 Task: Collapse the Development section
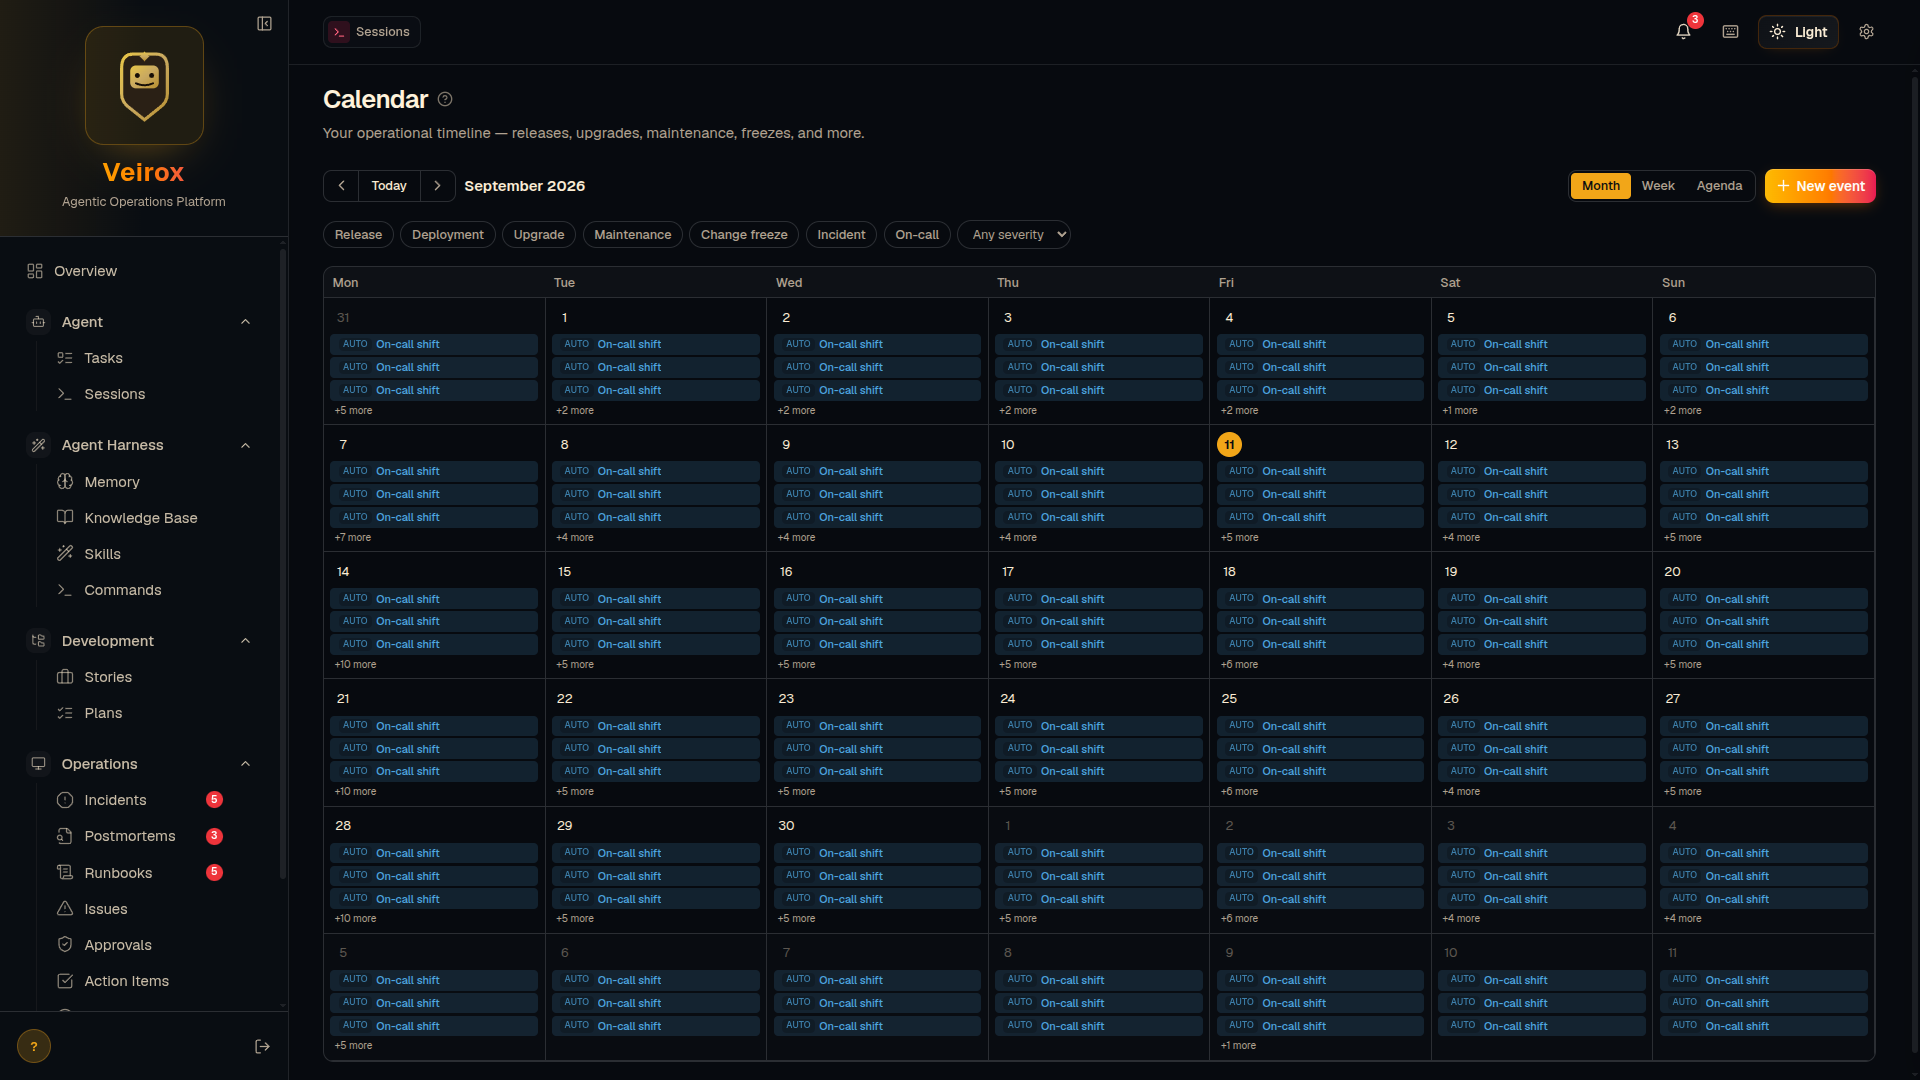click(245, 641)
